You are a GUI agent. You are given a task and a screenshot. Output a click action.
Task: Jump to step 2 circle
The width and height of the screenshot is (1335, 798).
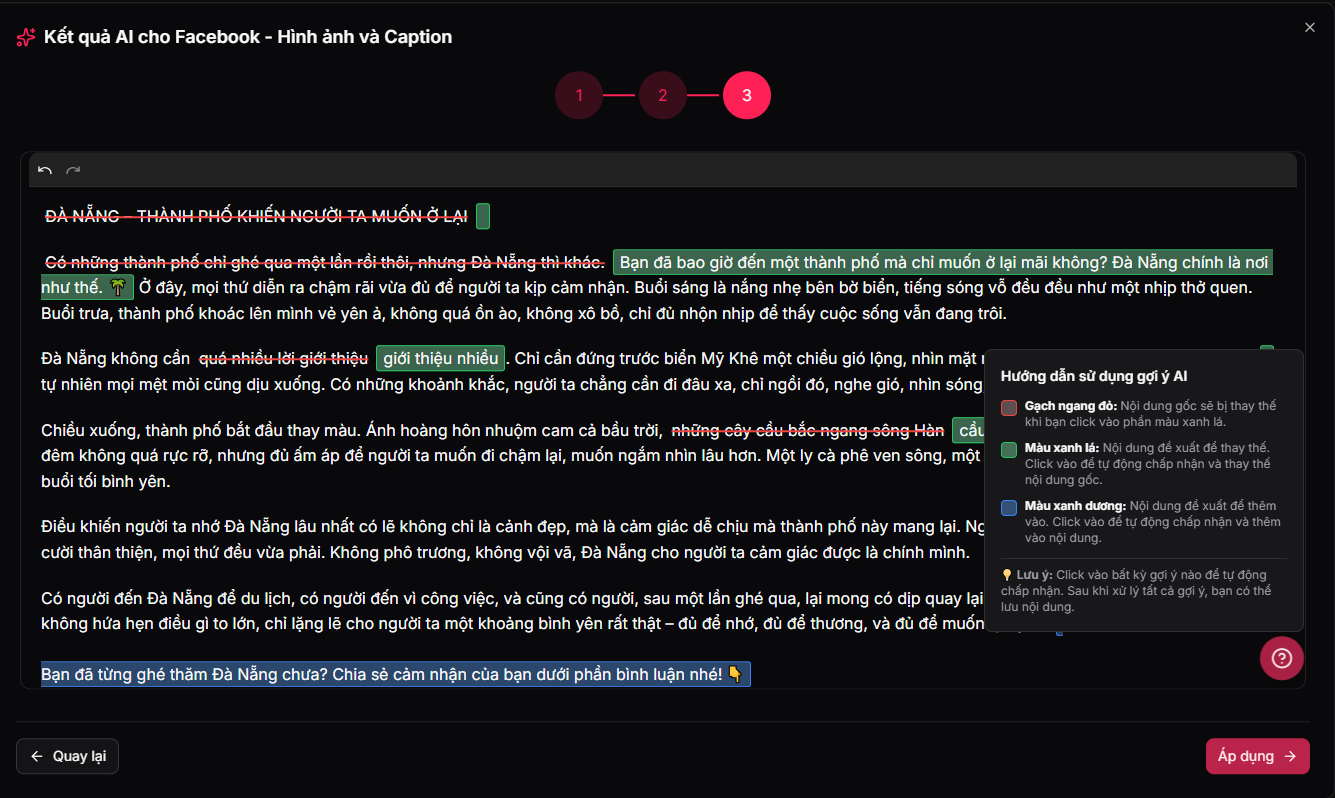[x=663, y=96]
